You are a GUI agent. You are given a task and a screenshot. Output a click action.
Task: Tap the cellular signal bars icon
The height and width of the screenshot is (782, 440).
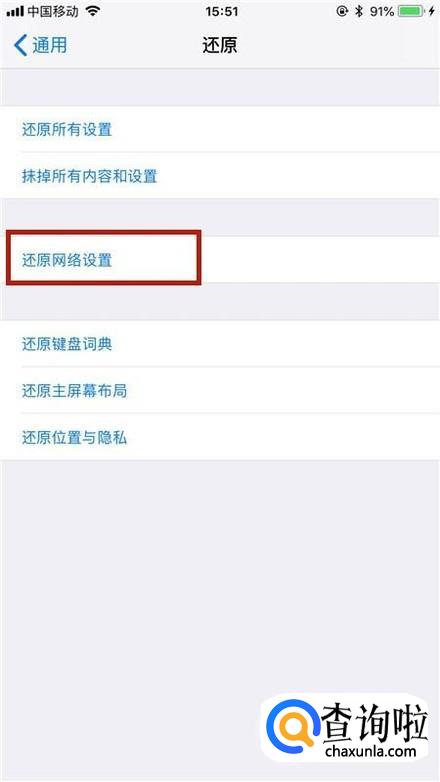coord(15,12)
